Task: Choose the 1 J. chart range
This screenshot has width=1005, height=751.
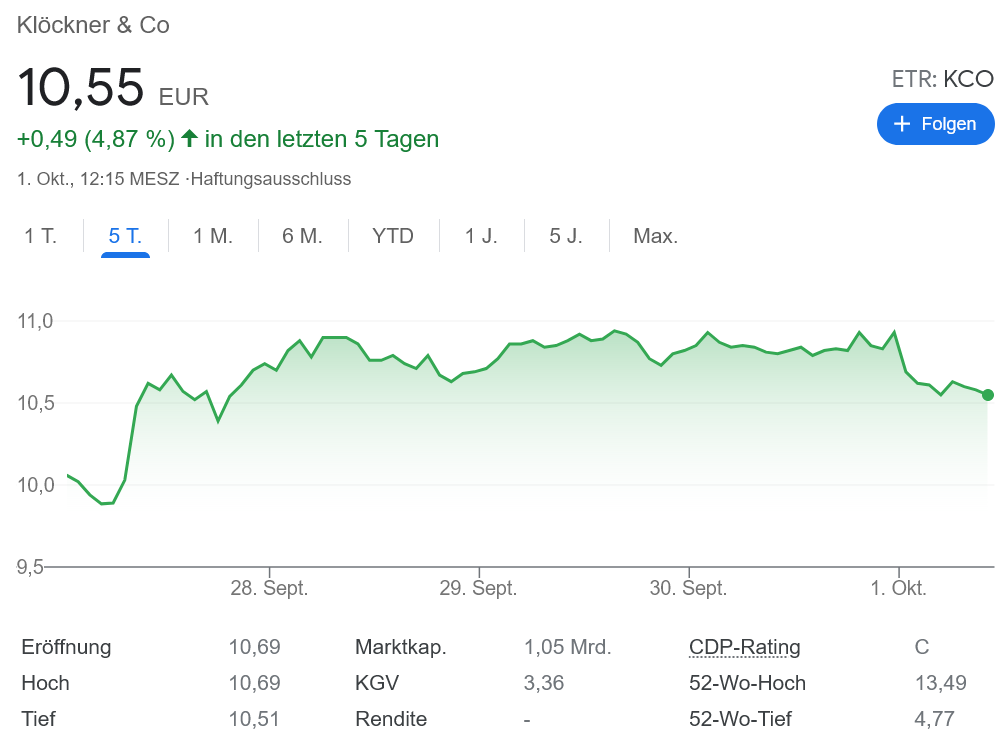Action: click(481, 237)
